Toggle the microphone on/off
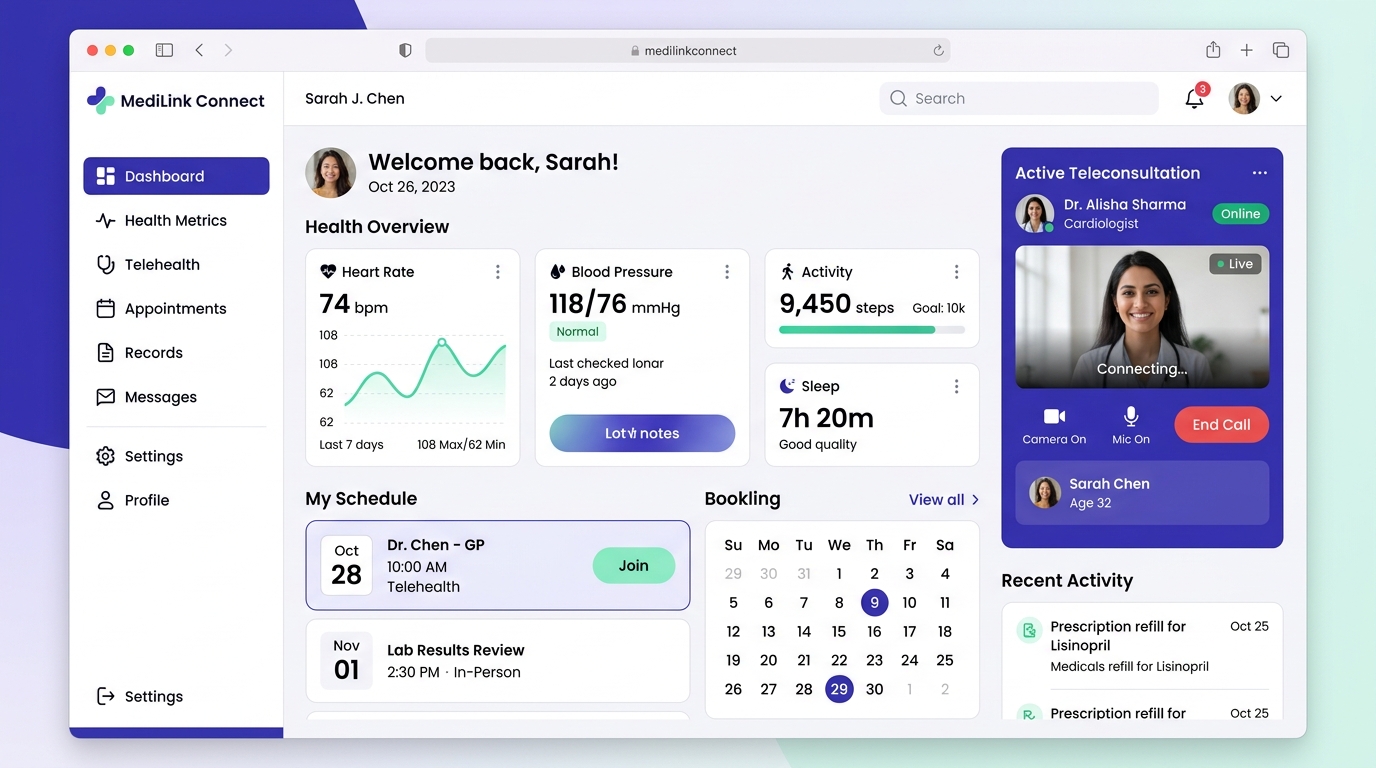 1131,425
